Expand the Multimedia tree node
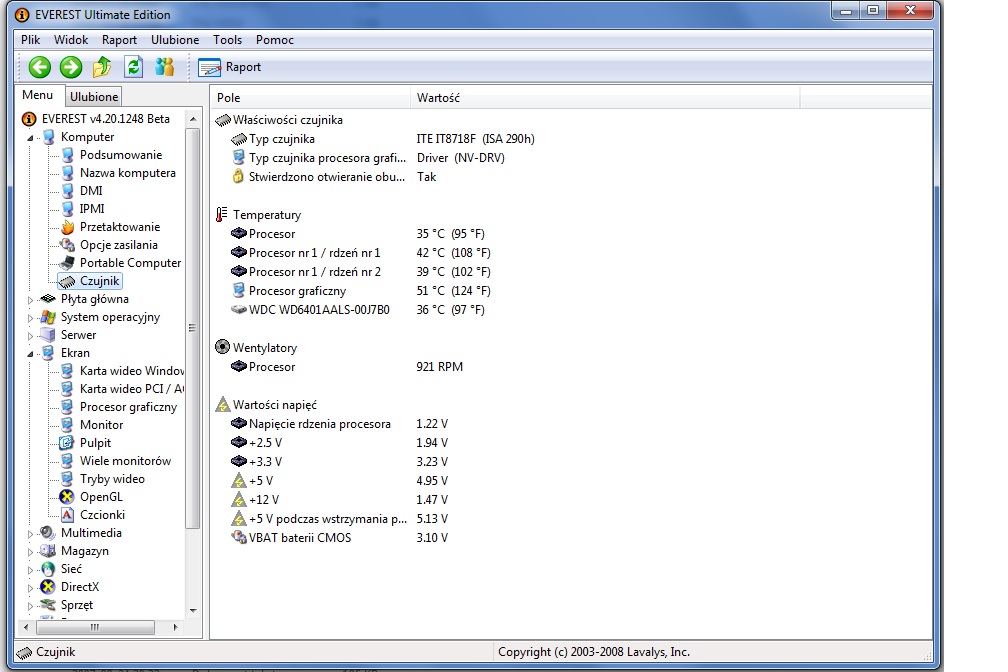This screenshot has height=672, width=1008. (35, 533)
